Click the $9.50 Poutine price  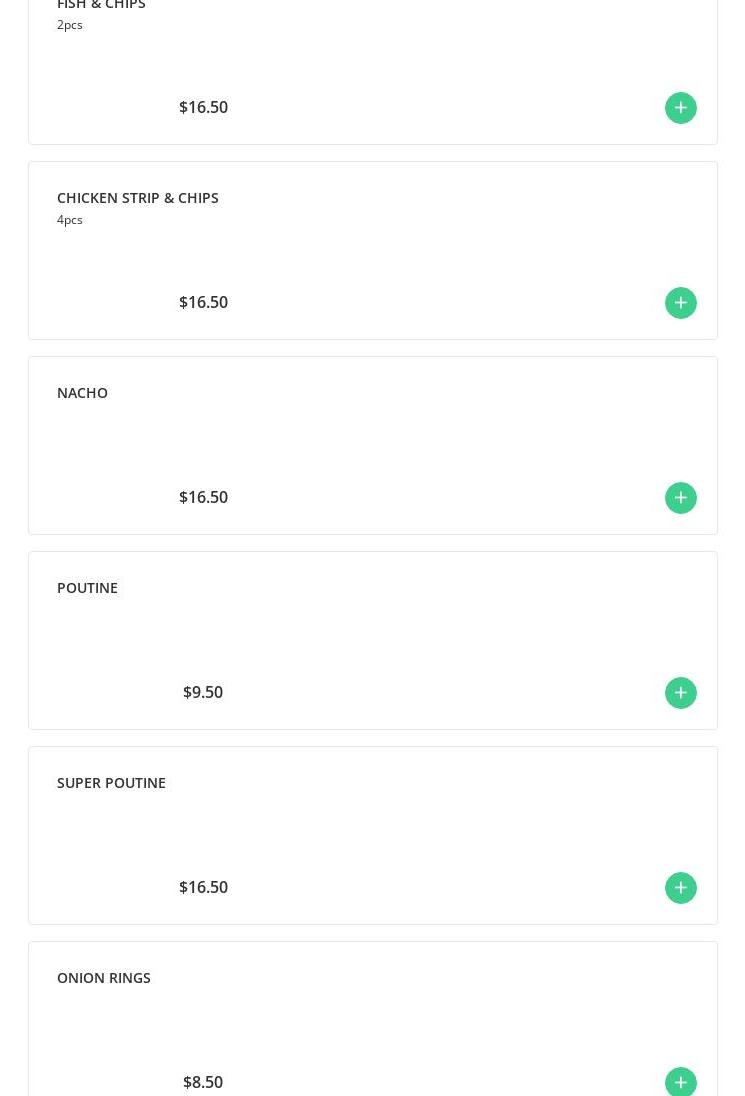pos(203,692)
